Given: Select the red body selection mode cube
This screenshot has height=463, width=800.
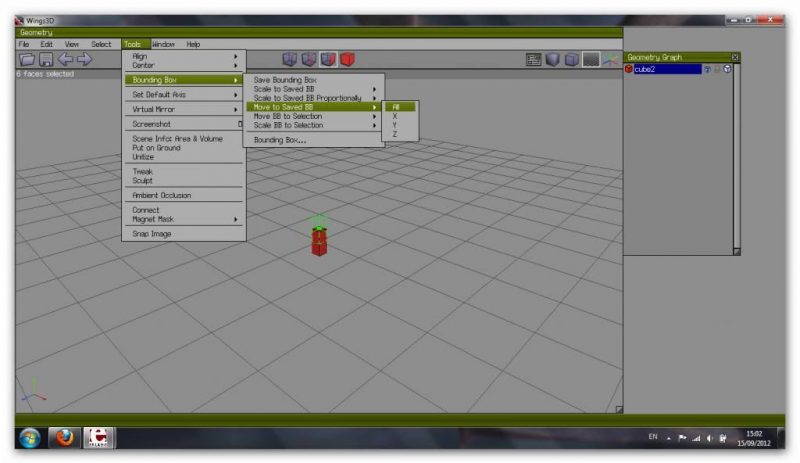Looking at the screenshot, I should 347,60.
